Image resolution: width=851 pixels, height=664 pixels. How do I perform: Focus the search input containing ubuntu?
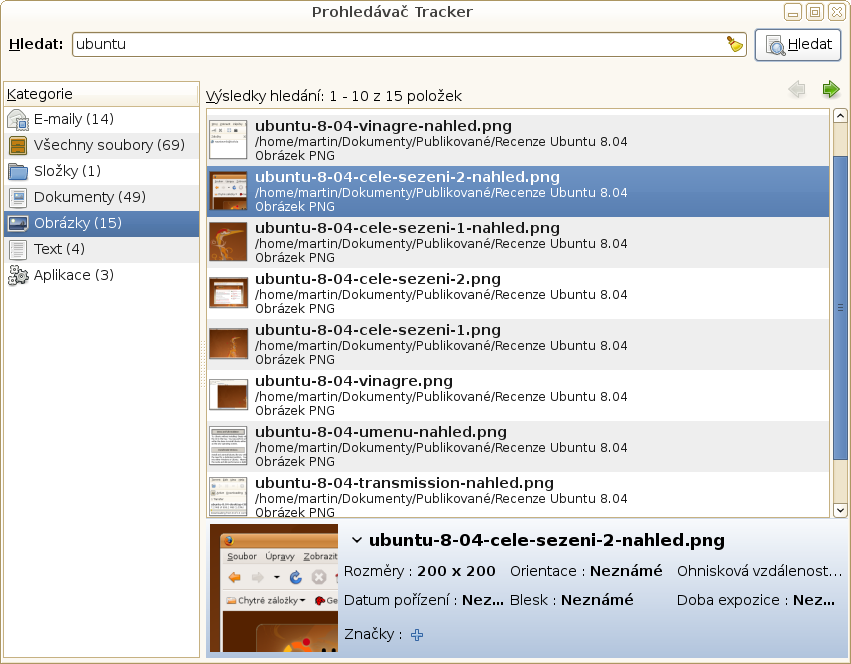pyautogui.click(x=409, y=44)
